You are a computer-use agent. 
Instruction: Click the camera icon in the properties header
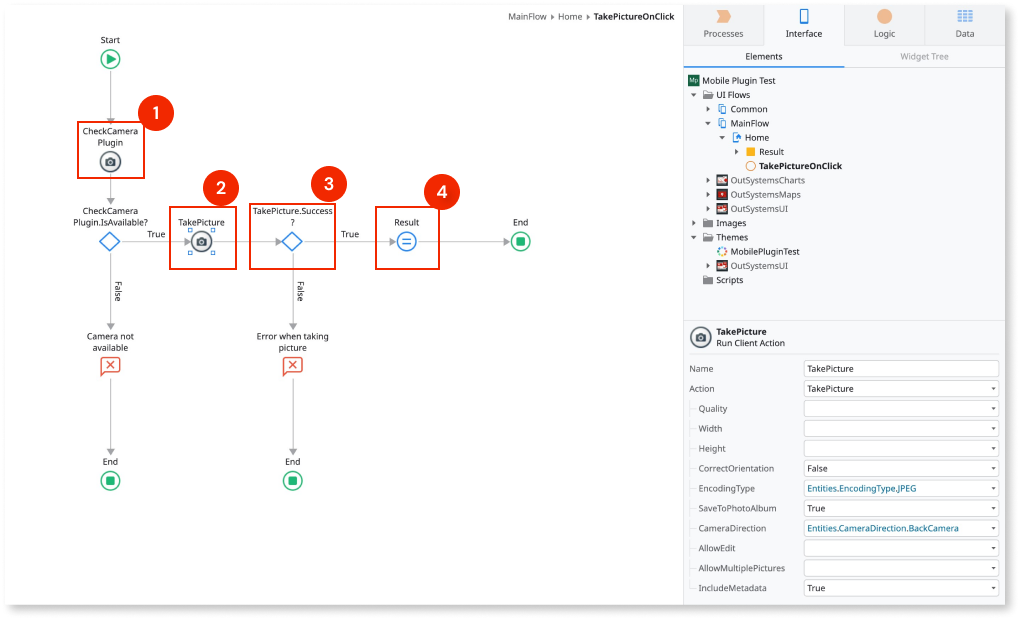point(700,337)
